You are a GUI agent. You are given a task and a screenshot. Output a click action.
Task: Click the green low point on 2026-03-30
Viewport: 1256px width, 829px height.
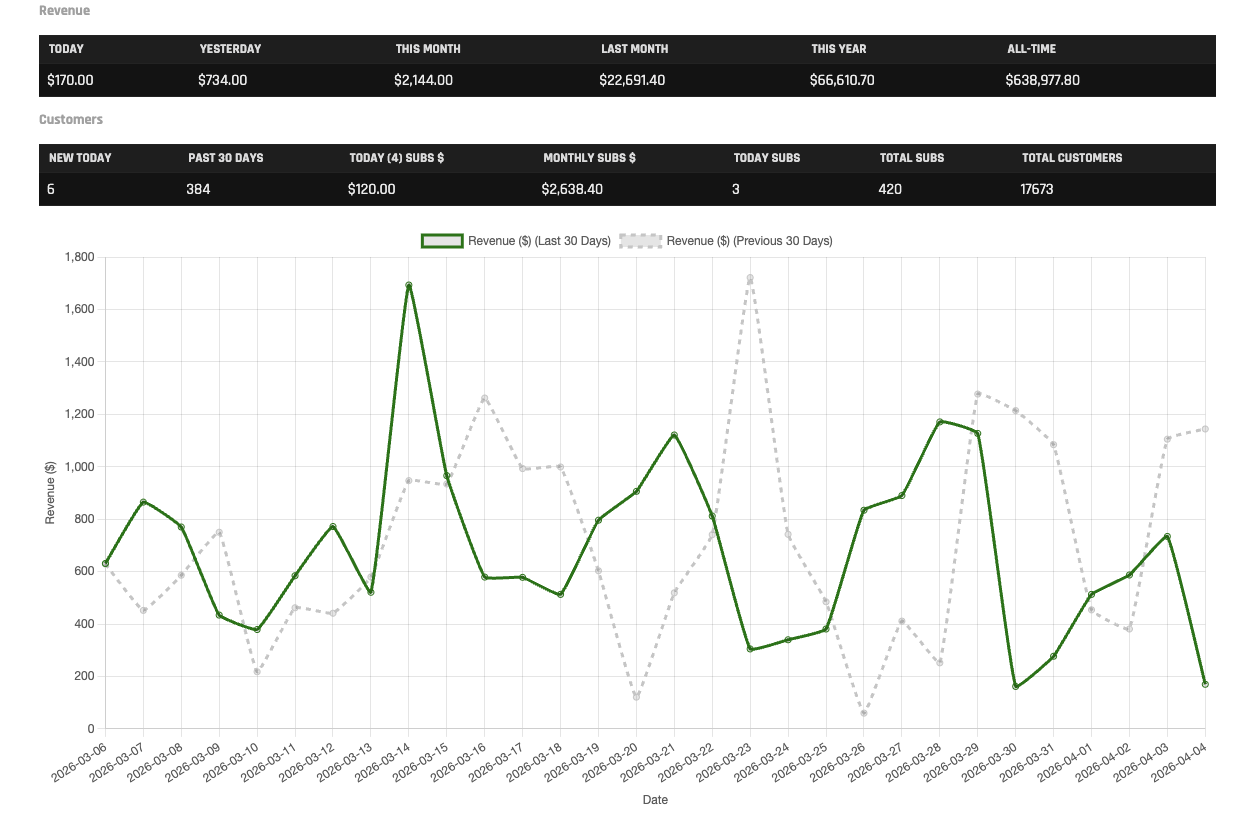pyautogui.click(x=1016, y=686)
